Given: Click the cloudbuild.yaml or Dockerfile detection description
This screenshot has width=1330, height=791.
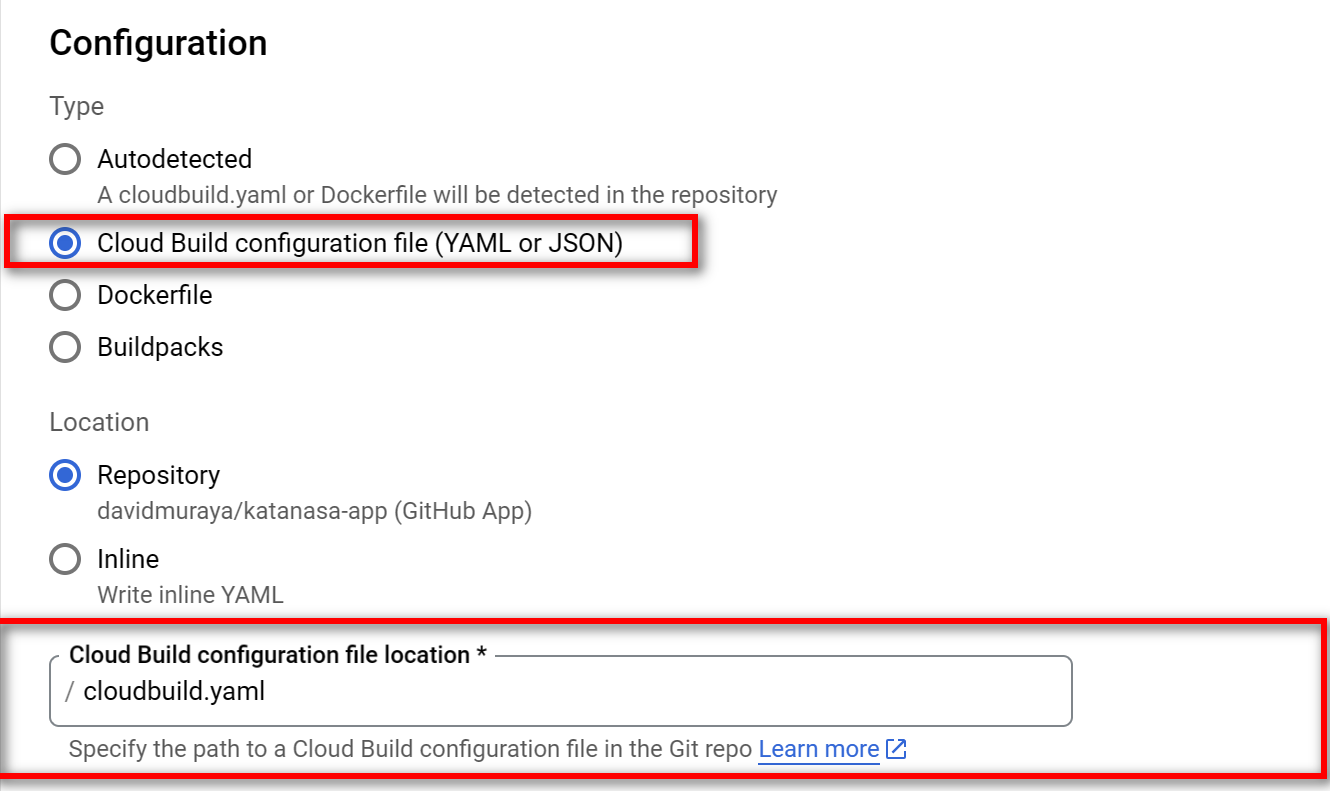Looking at the screenshot, I should (x=437, y=194).
